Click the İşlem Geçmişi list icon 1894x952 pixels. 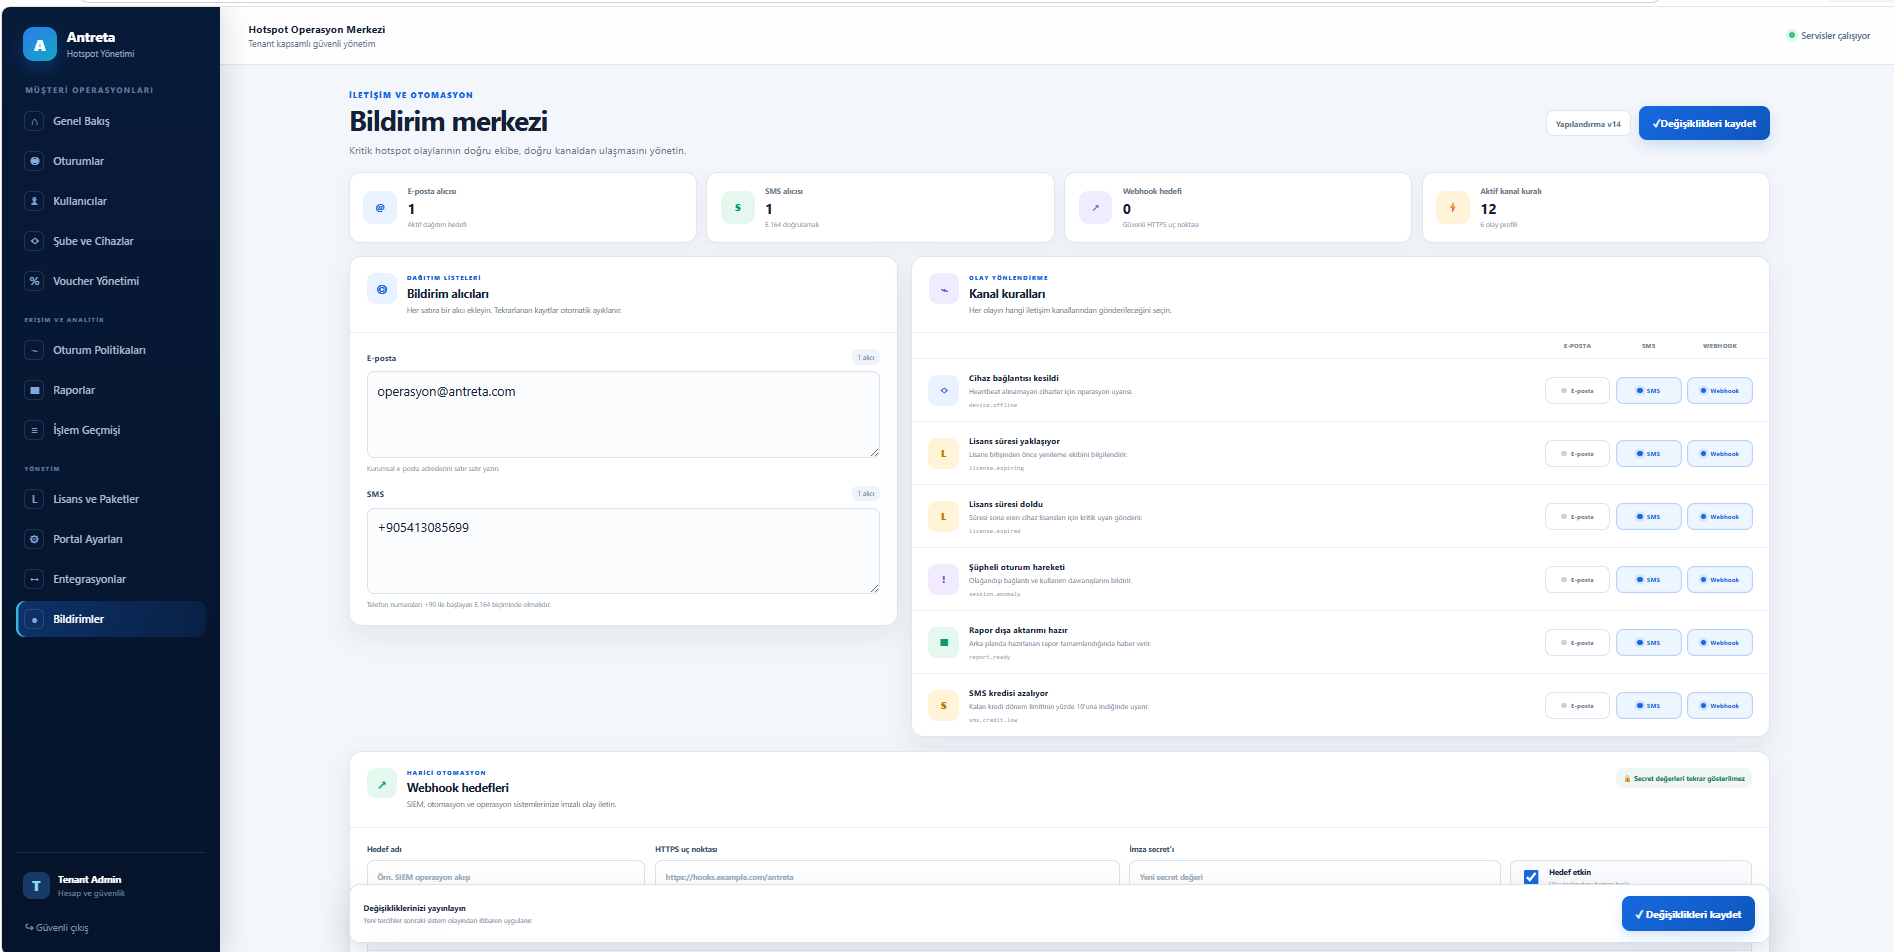(x=35, y=430)
